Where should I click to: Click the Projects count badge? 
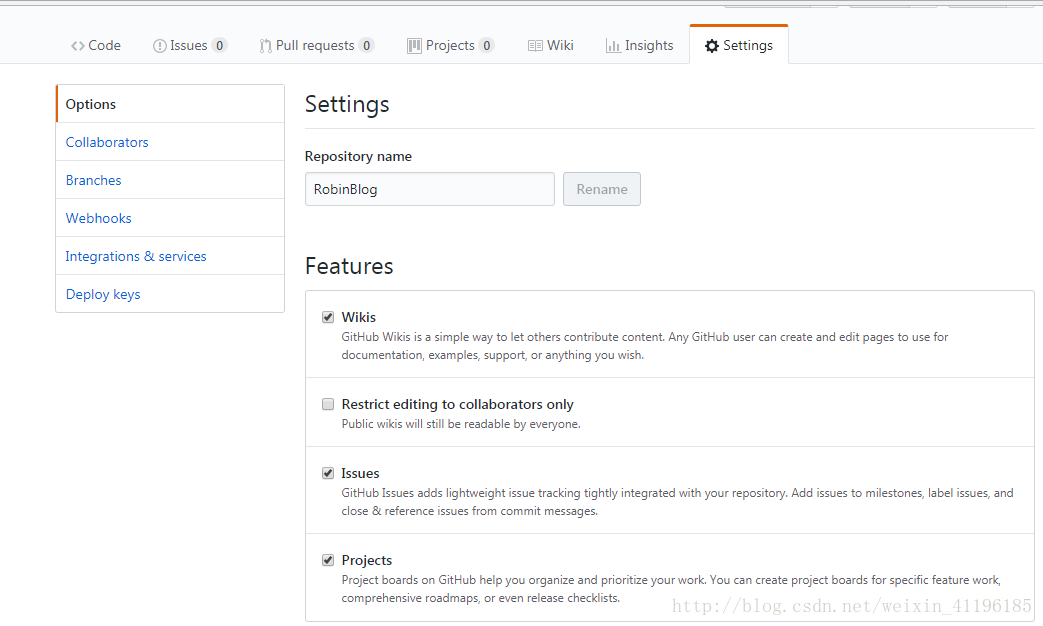(x=487, y=45)
